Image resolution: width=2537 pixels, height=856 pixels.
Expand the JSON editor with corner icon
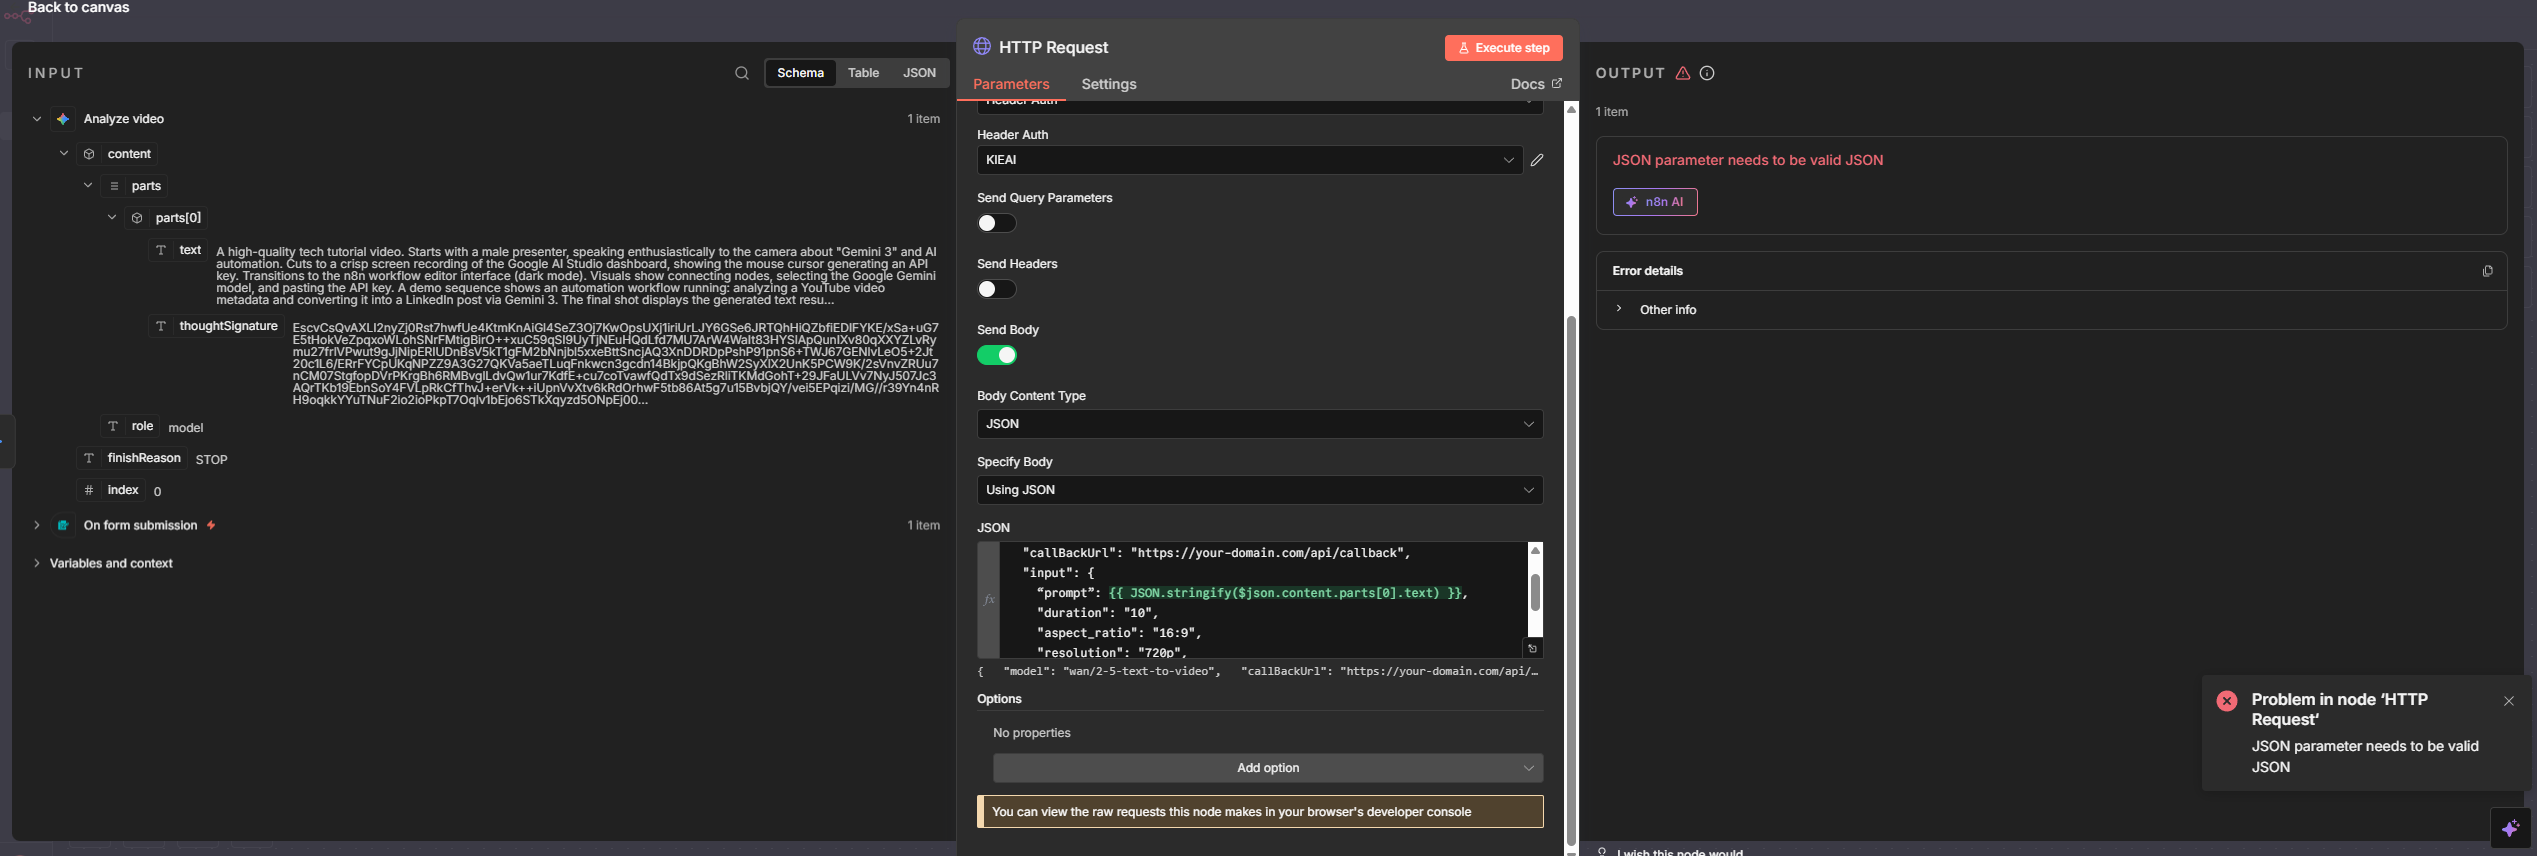coord(1532,649)
